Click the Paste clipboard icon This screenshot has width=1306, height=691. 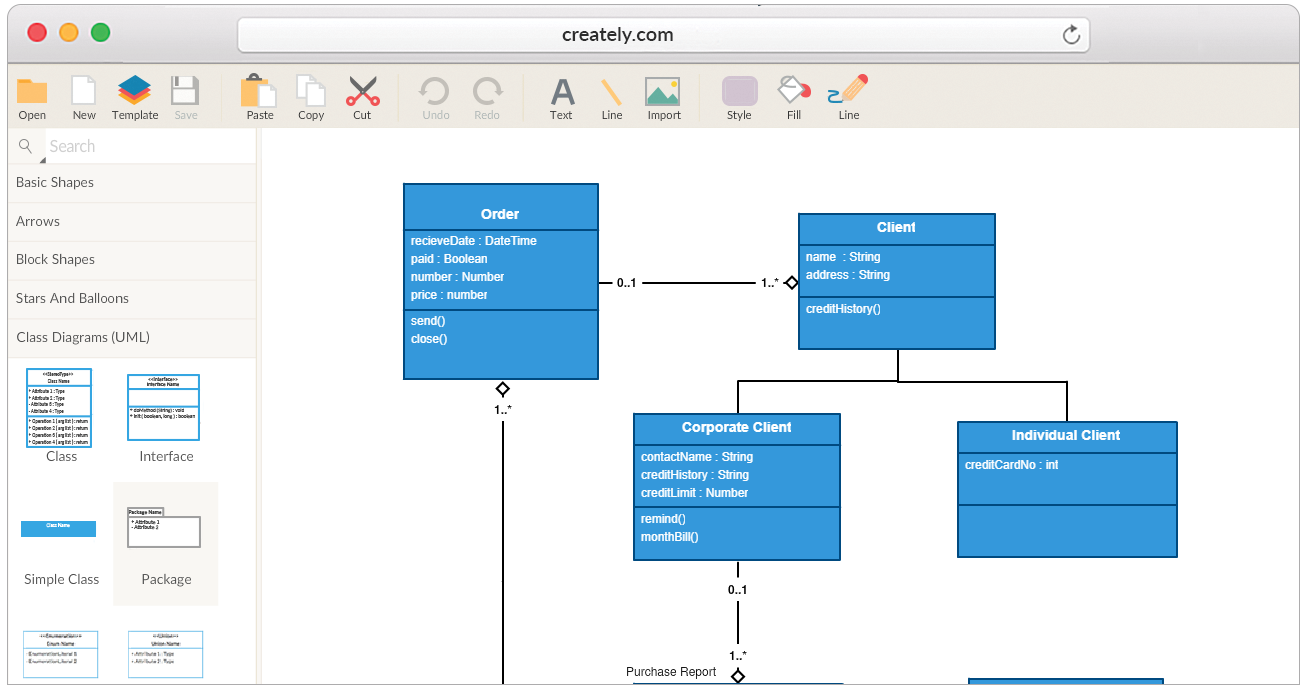click(259, 93)
